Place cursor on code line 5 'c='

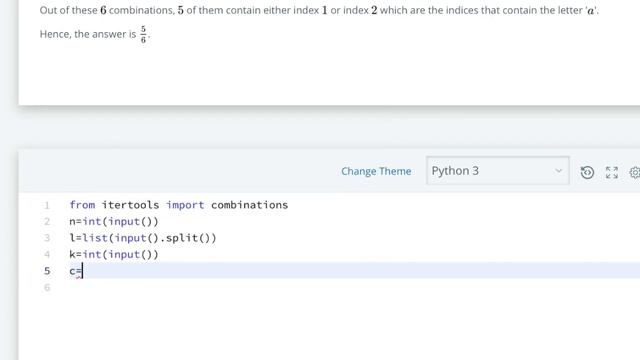click(x=76, y=271)
